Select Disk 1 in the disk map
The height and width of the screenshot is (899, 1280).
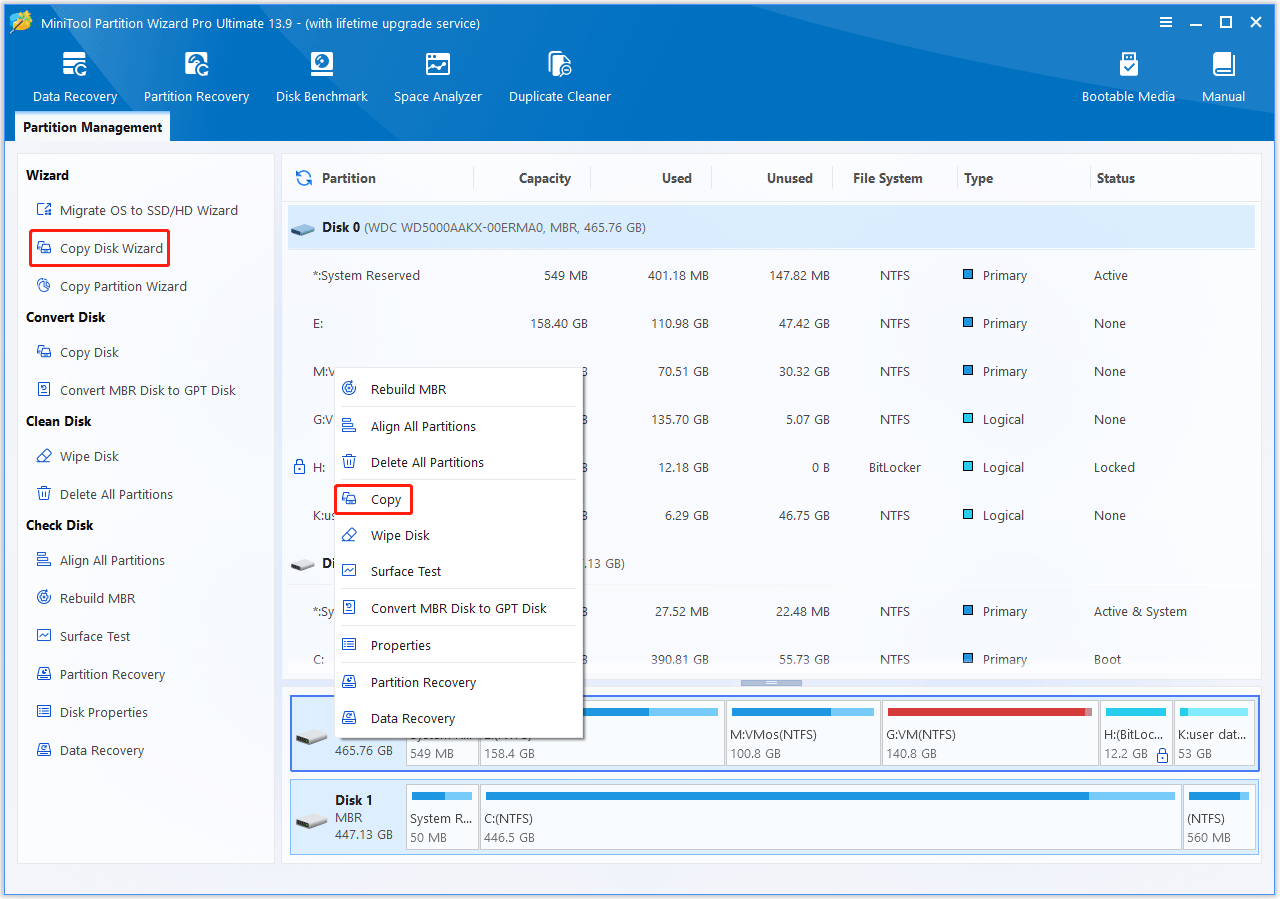coord(347,817)
